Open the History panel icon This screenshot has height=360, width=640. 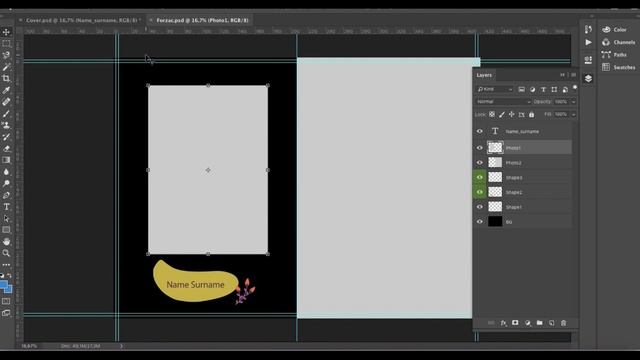pyautogui.click(x=588, y=29)
